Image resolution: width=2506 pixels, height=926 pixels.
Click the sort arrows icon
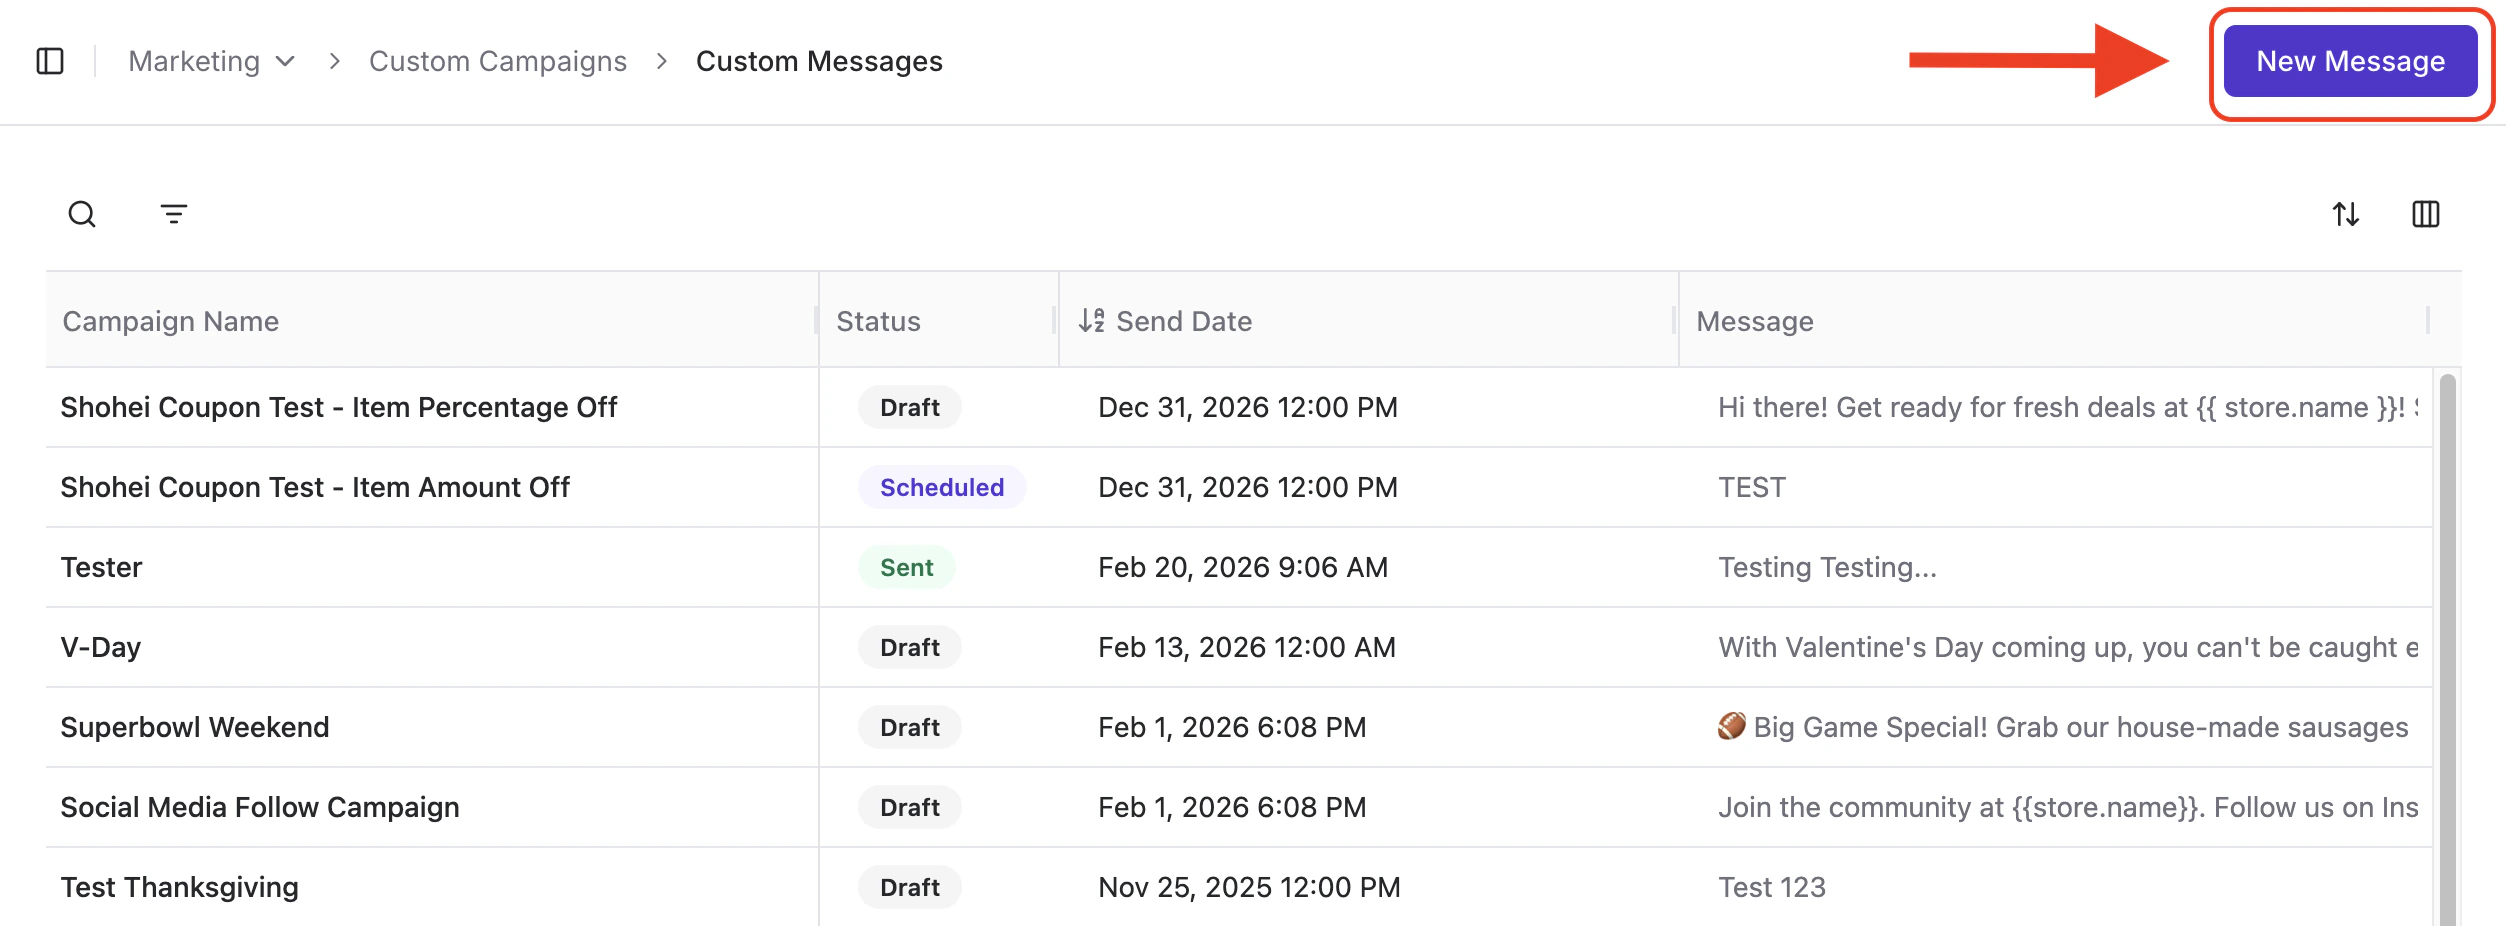pos(2345,214)
